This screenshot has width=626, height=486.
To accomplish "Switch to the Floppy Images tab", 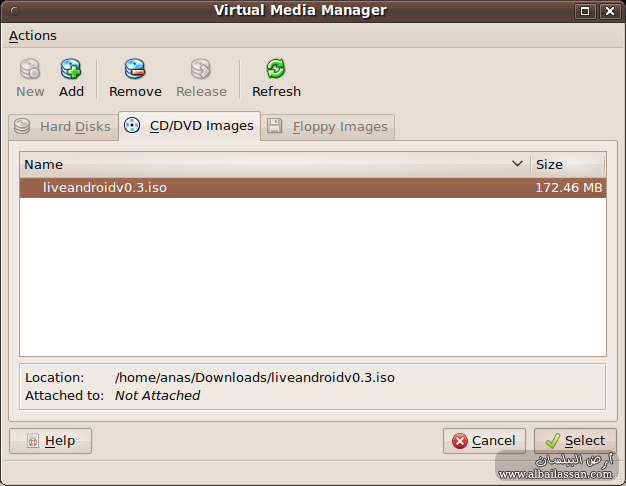I will click(327, 127).
